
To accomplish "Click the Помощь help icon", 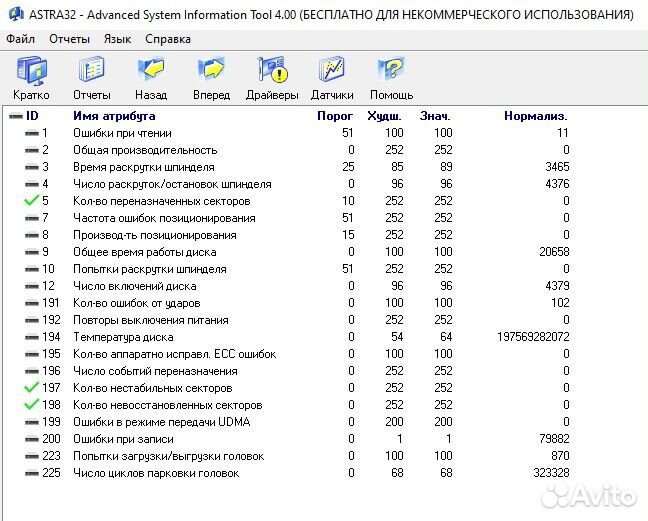I will point(391,72).
